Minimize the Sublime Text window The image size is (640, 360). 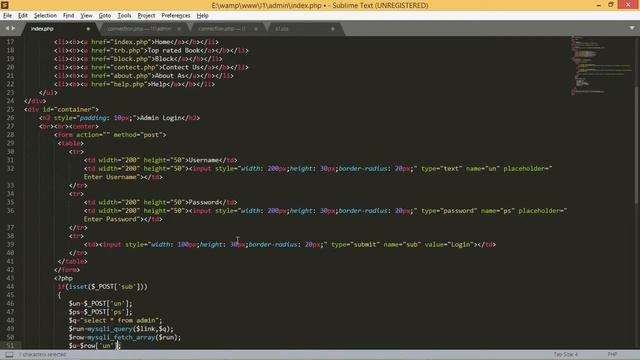click(x=598, y=5)
